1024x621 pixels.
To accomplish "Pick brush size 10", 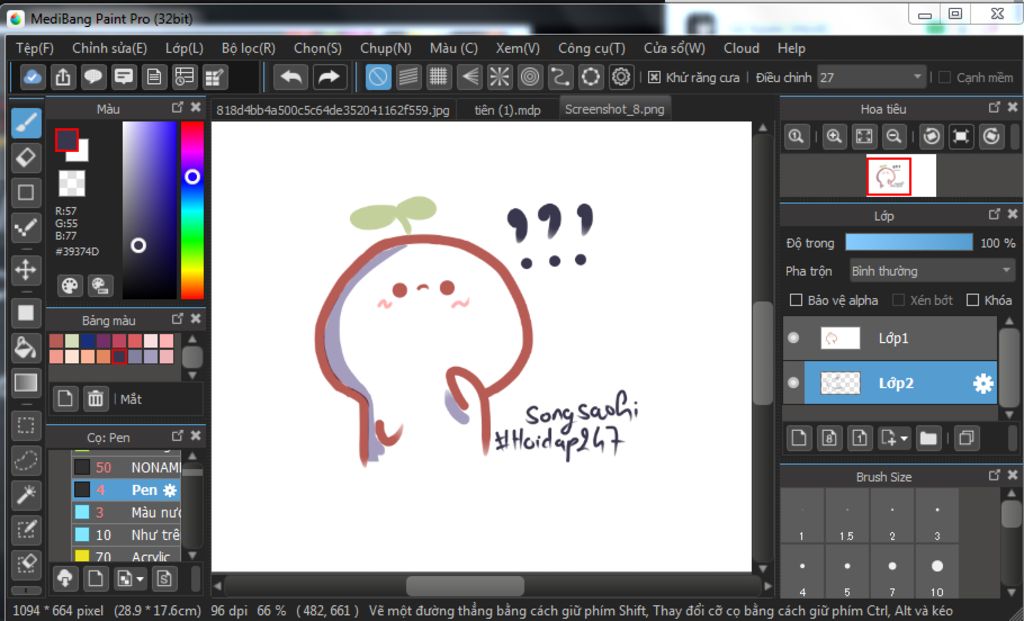I will [937, 571].
